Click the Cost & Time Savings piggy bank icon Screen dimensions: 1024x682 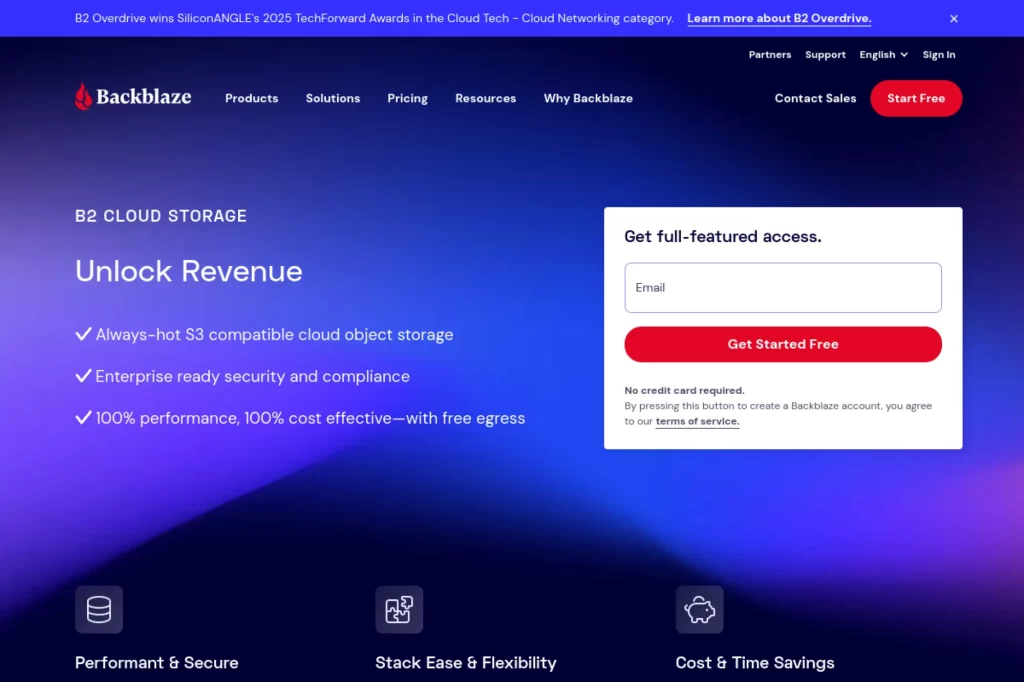pyautogui.click(x=699, y=609)
